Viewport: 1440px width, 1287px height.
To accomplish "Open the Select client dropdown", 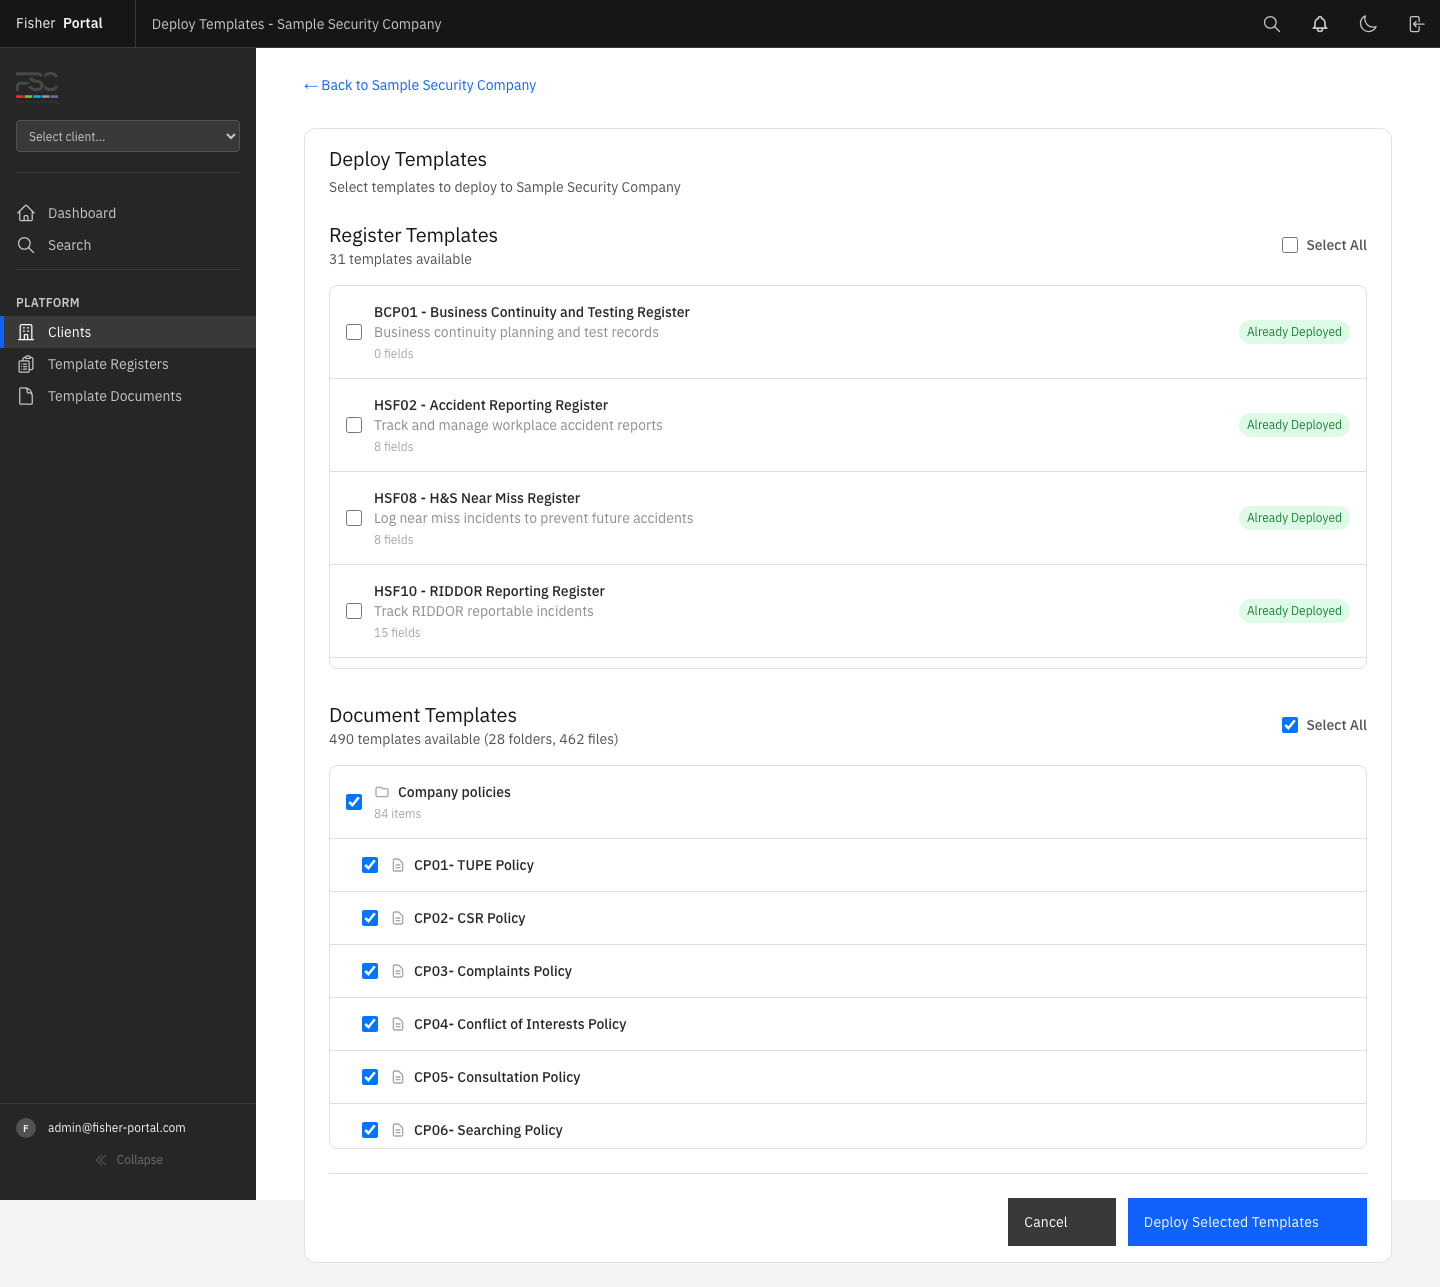I will coord(127,136).
